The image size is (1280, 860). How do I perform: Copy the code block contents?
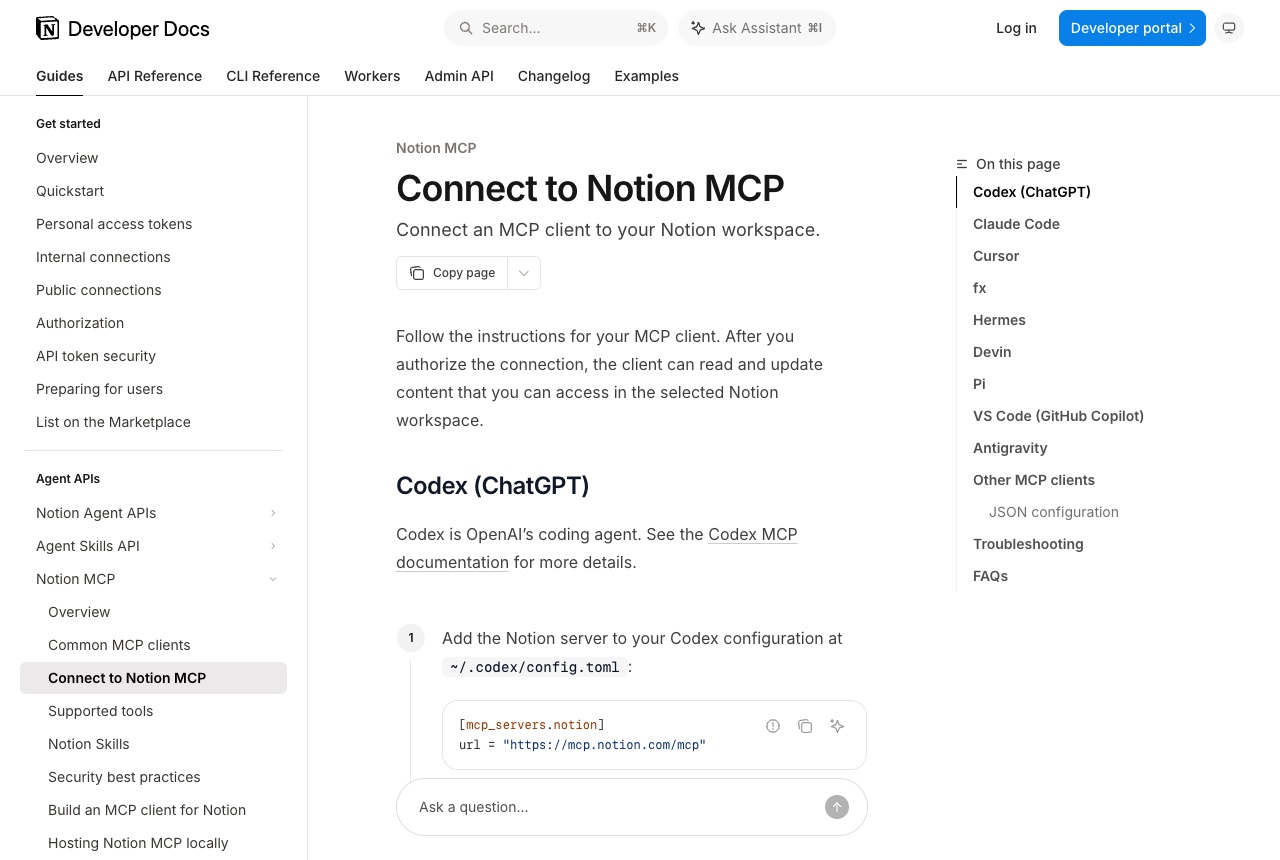click(805, 726)
